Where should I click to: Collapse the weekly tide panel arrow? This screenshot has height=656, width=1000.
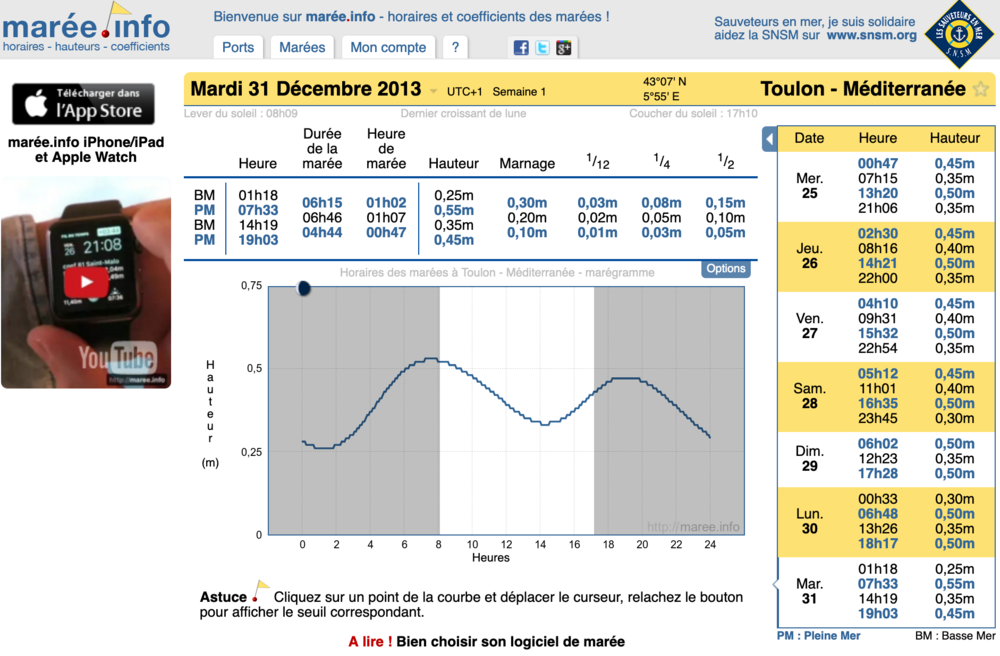pyautogui.click(x=770, y=139)
